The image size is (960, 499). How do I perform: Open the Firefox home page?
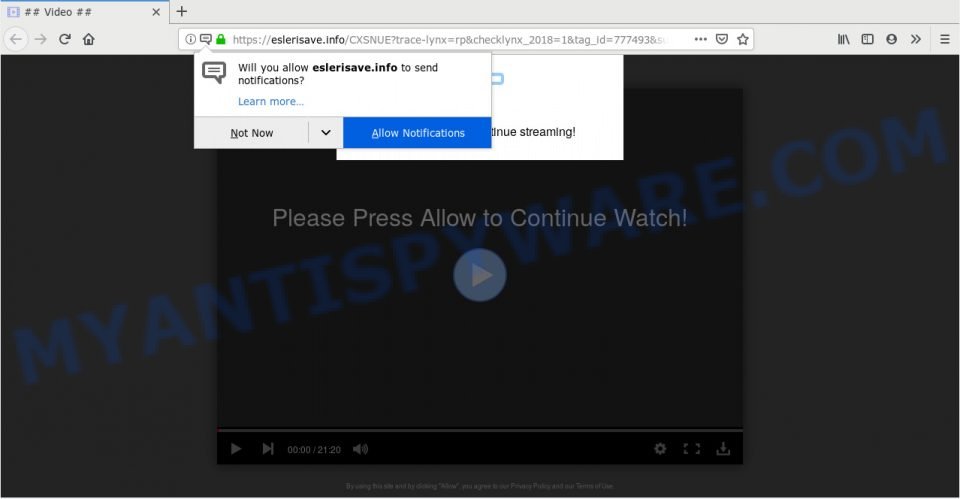89,39
